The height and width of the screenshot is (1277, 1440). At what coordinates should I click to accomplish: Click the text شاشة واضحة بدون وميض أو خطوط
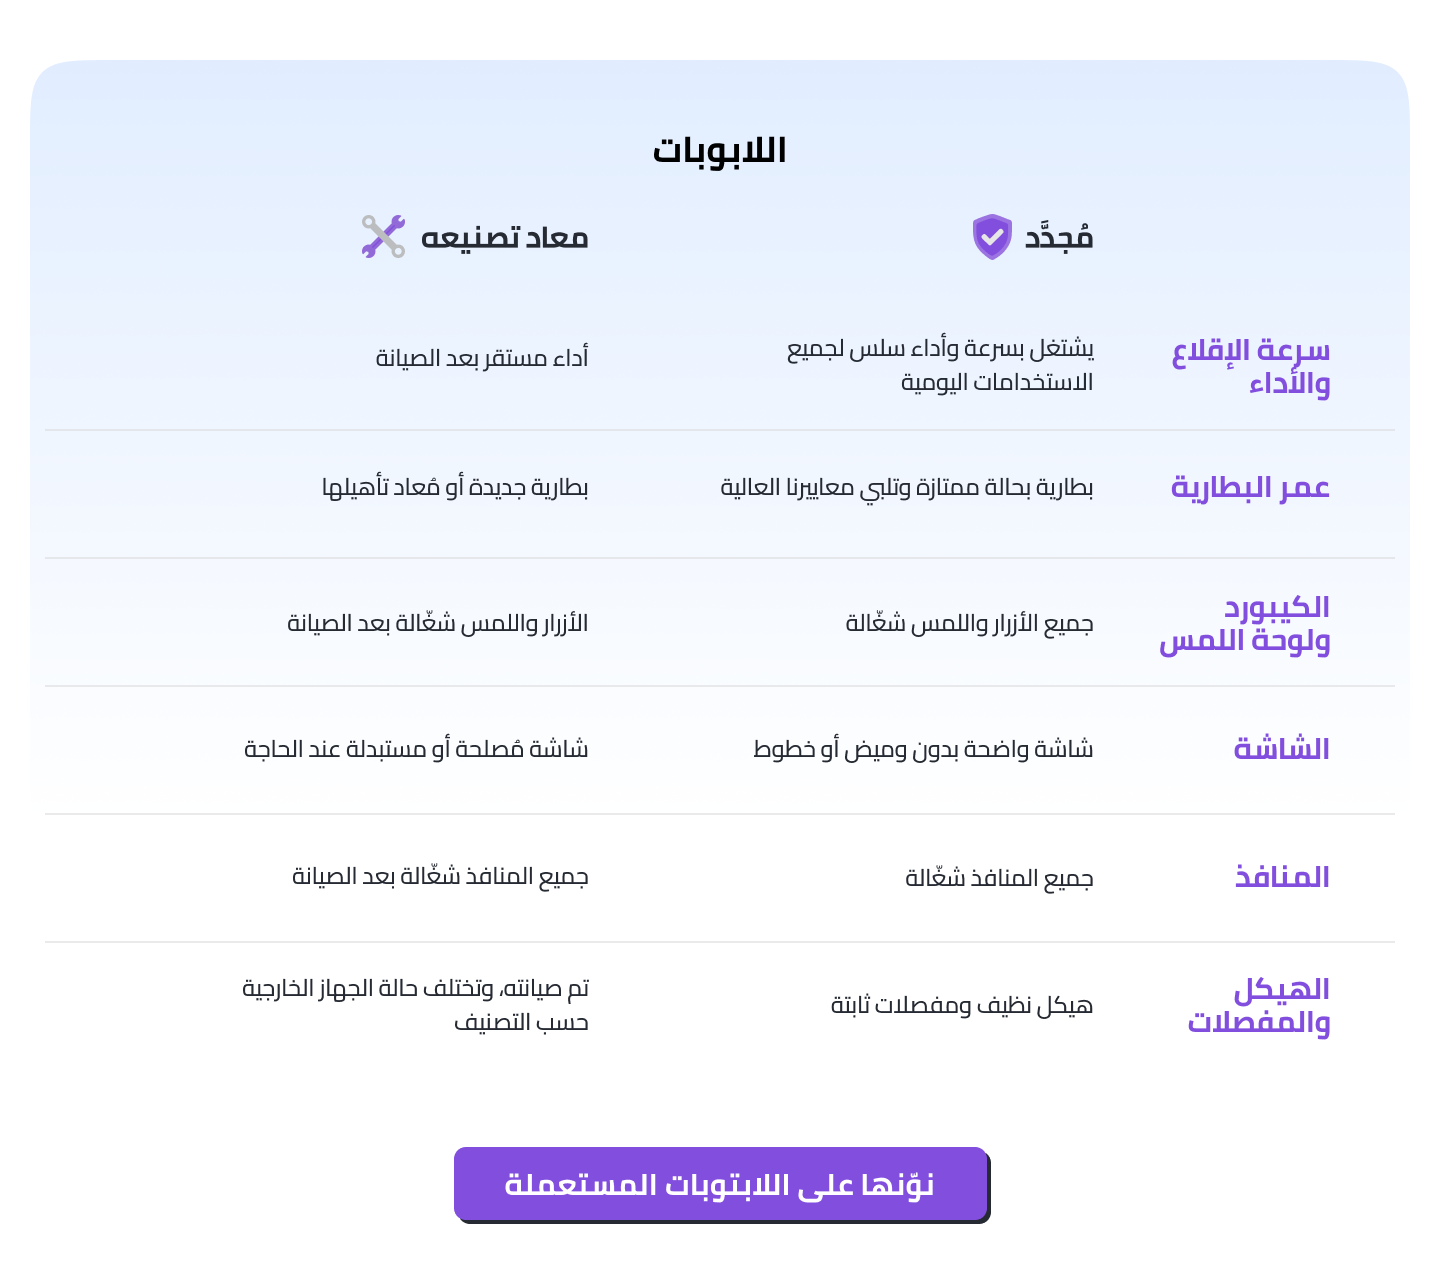point(923,749)
